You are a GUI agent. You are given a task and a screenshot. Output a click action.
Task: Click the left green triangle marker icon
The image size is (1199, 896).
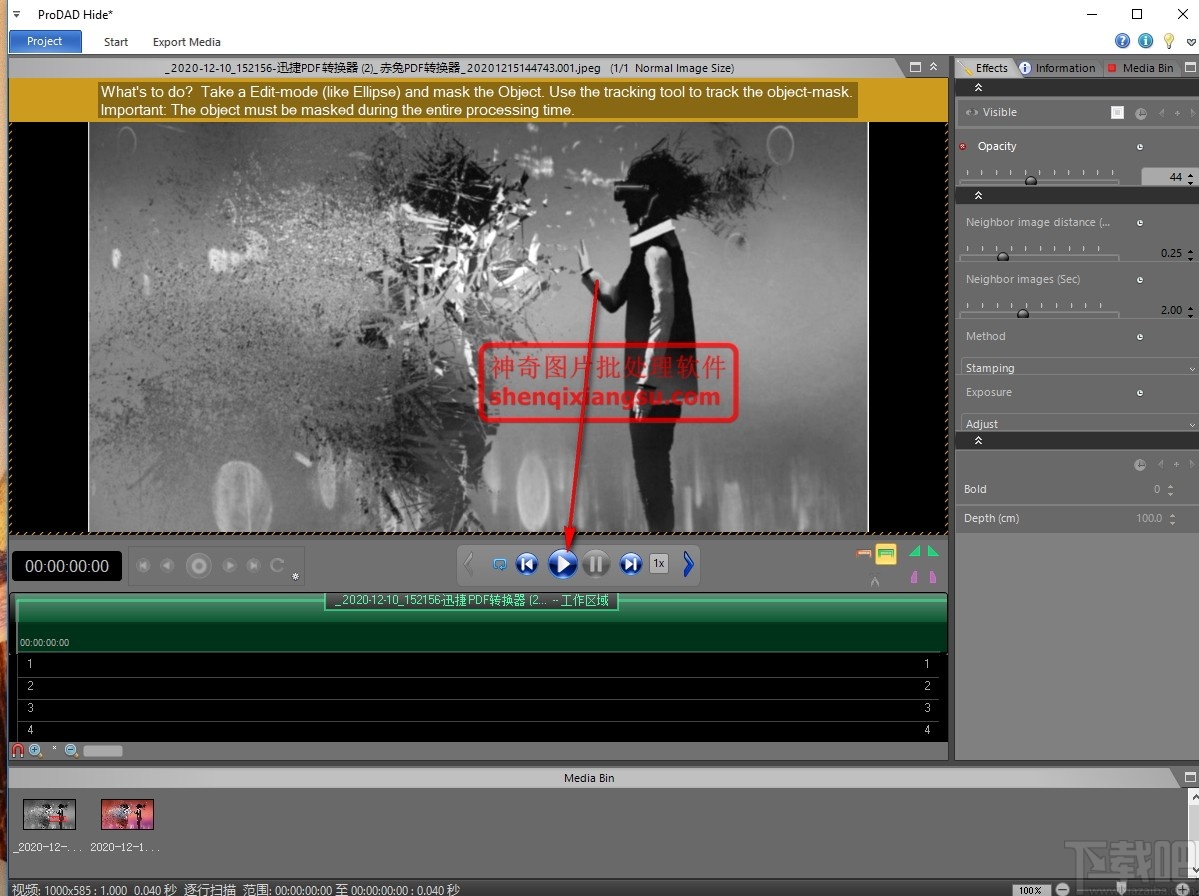tap(915, 551)
